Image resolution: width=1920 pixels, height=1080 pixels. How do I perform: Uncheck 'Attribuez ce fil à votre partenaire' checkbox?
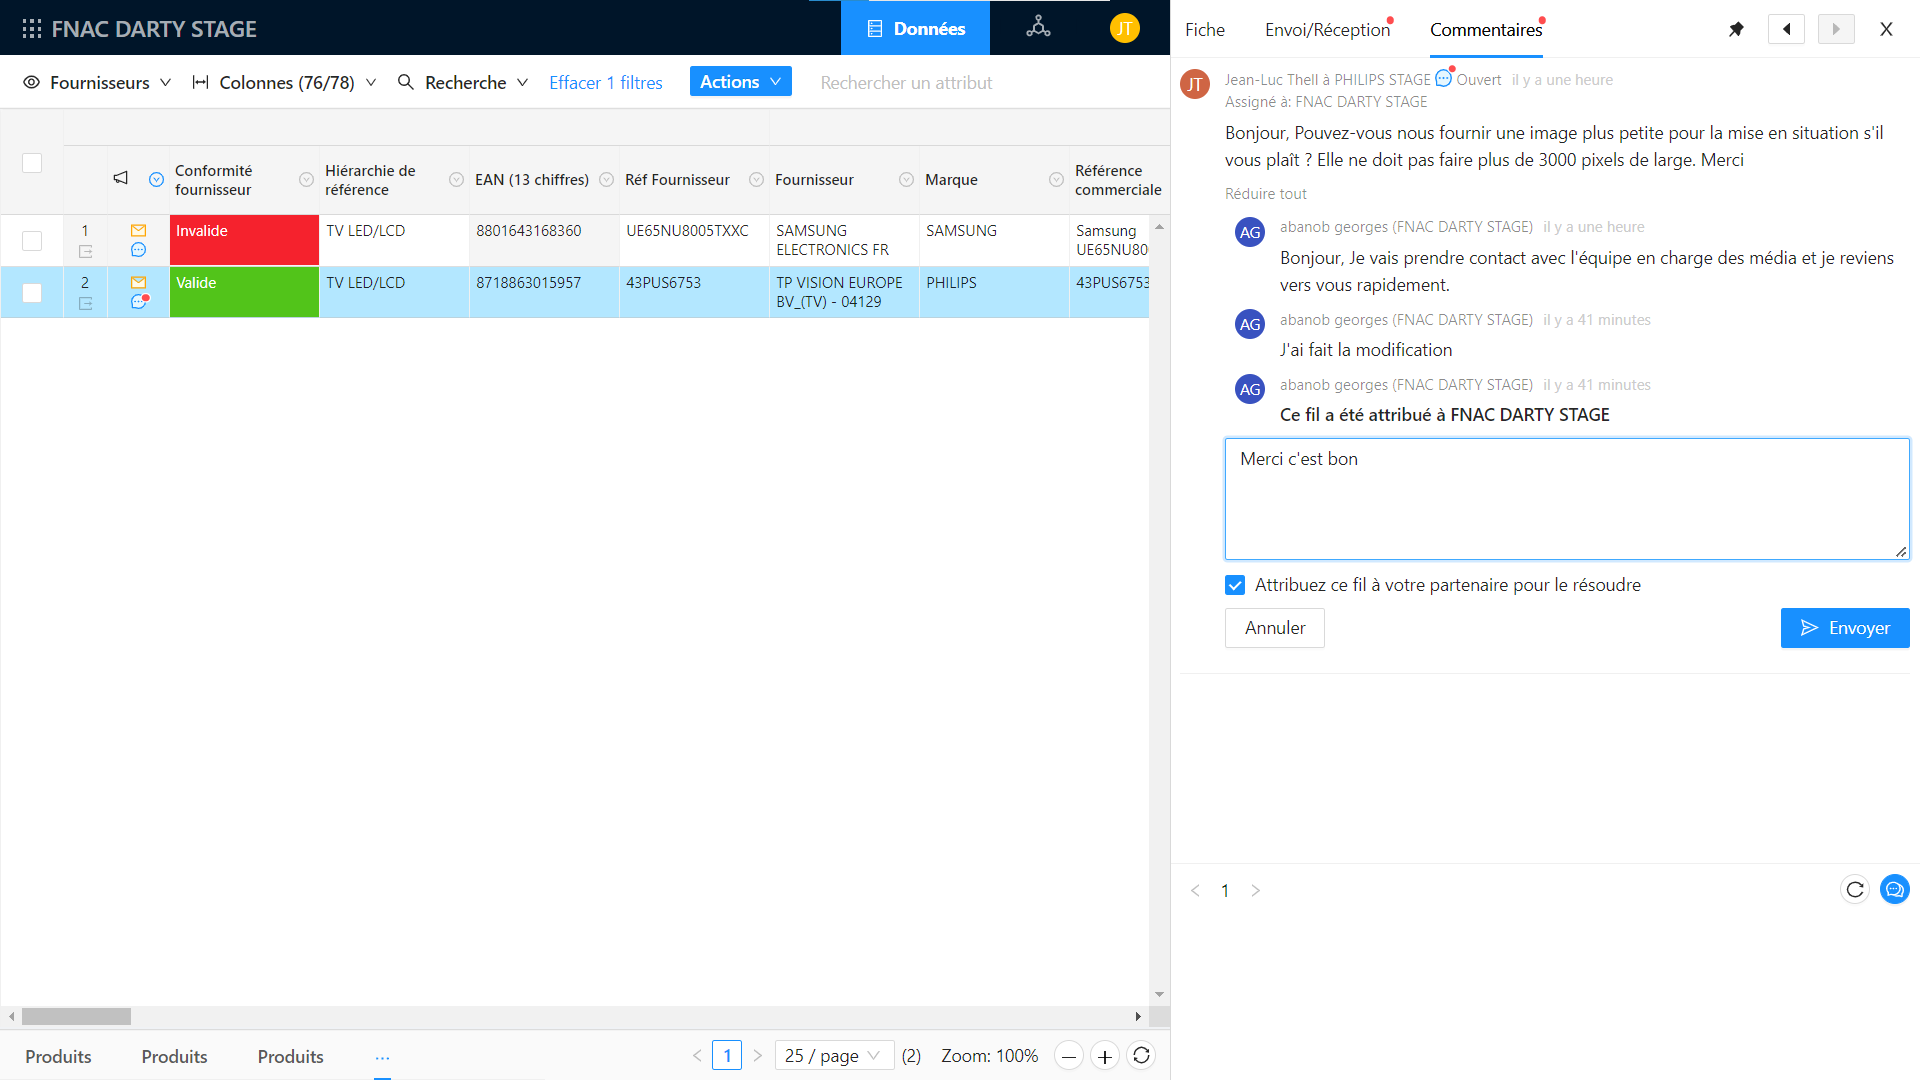click(1235, 585)
